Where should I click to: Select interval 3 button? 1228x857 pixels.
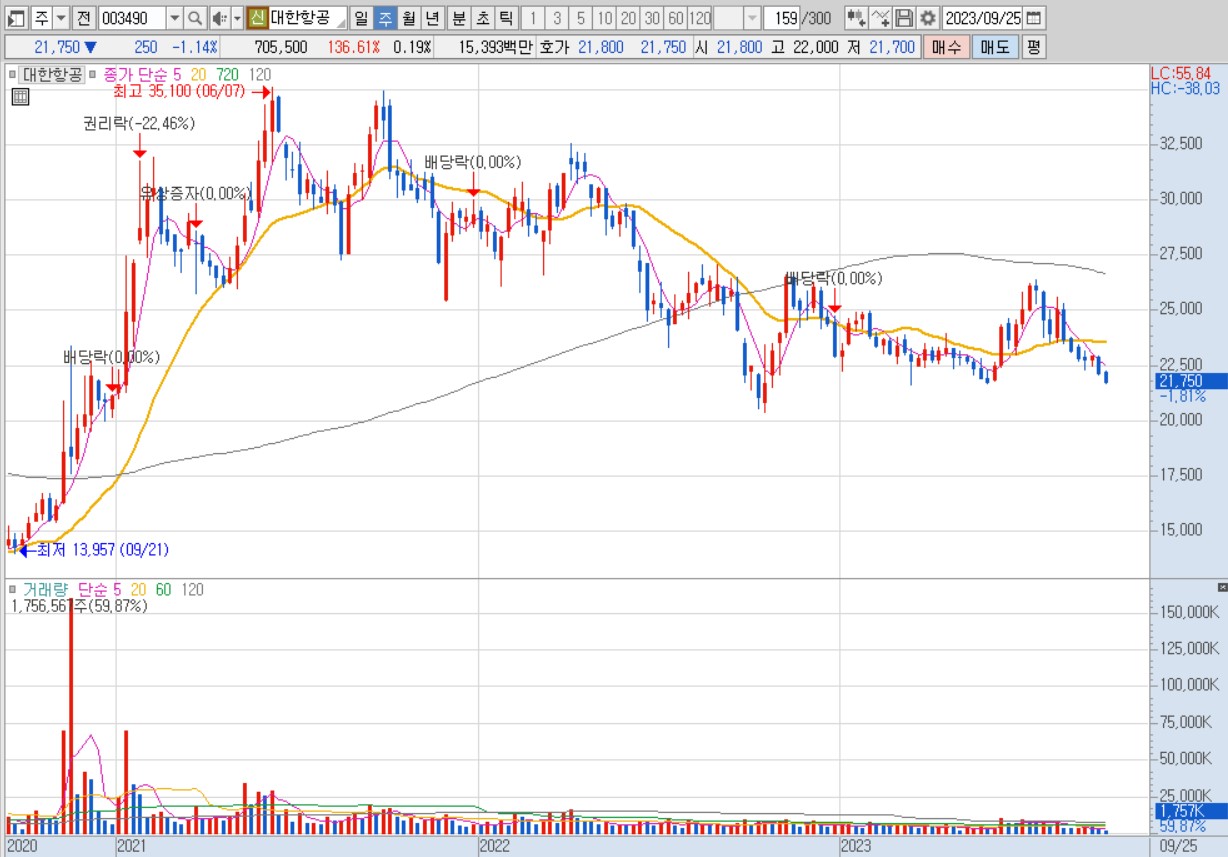[557, 18]
